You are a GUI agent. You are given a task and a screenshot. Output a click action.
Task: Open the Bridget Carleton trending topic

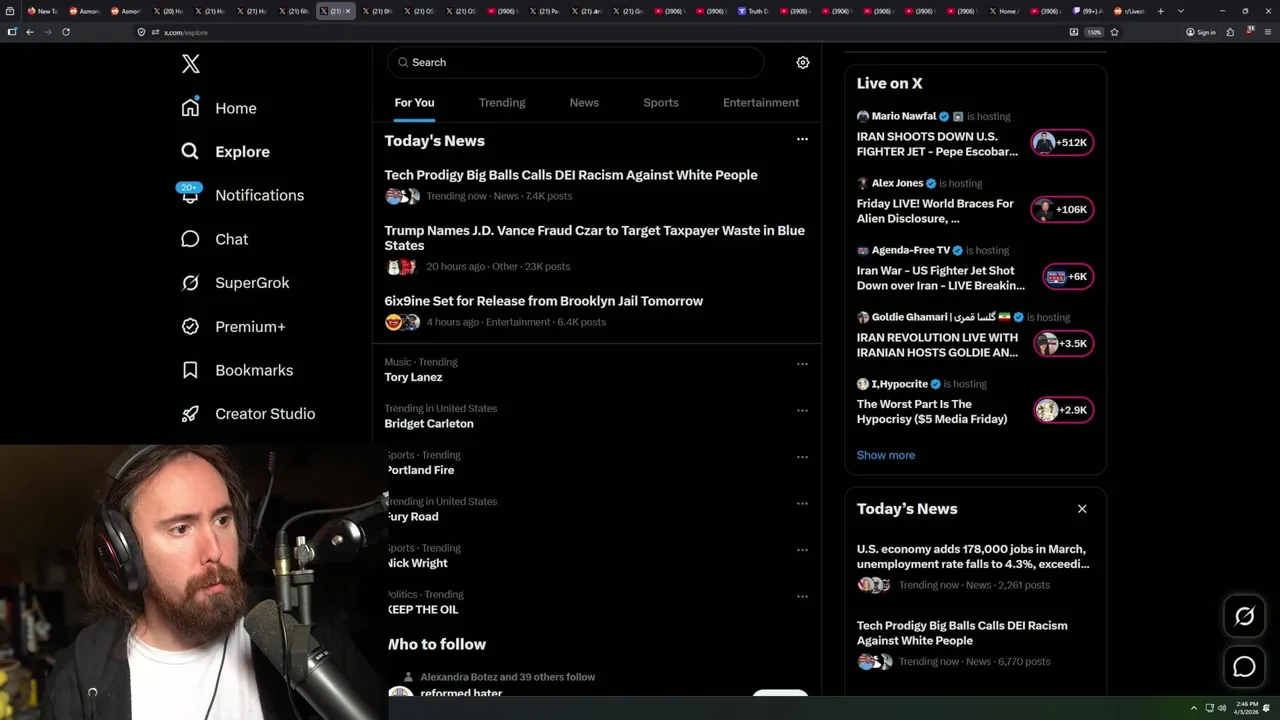coord(429,424)
